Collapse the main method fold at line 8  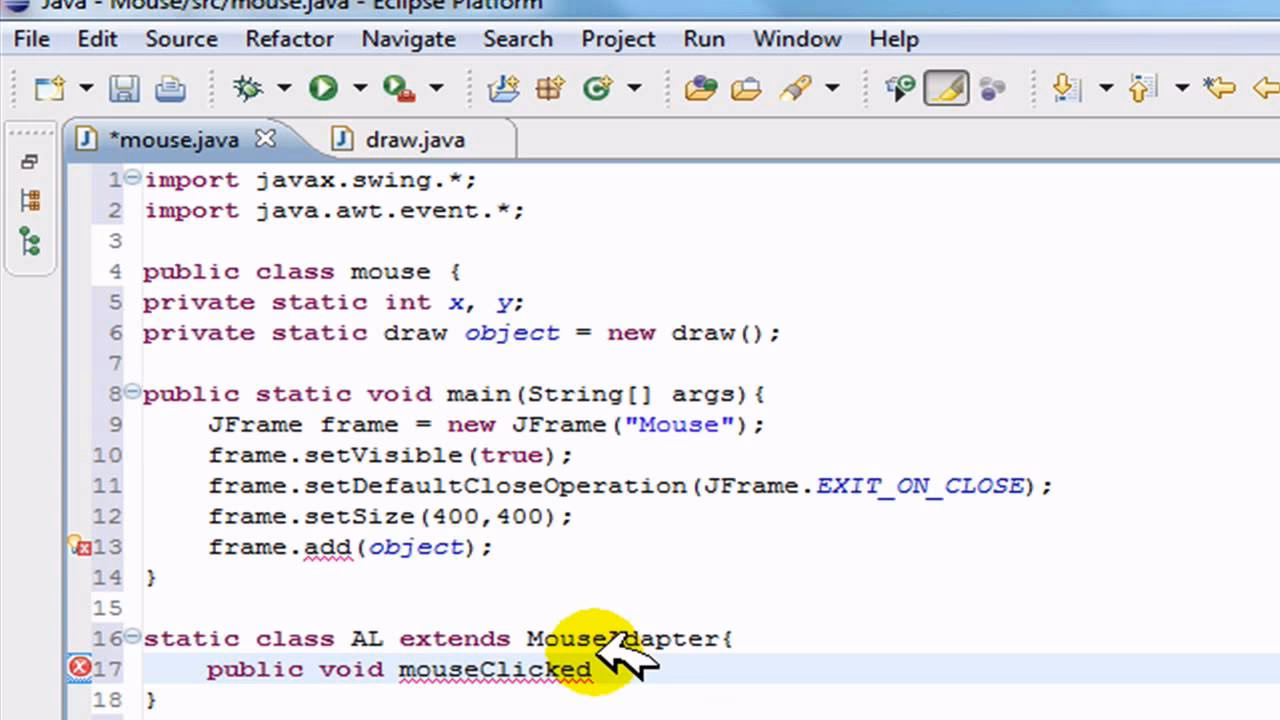(x=132, y=393)
